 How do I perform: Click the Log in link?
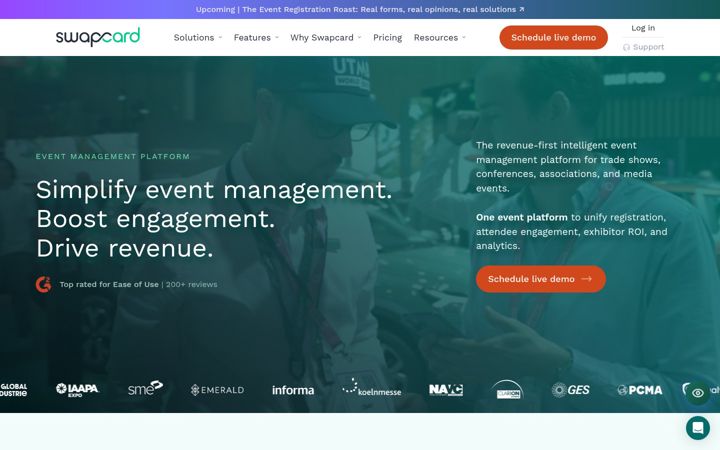[643, 28]
